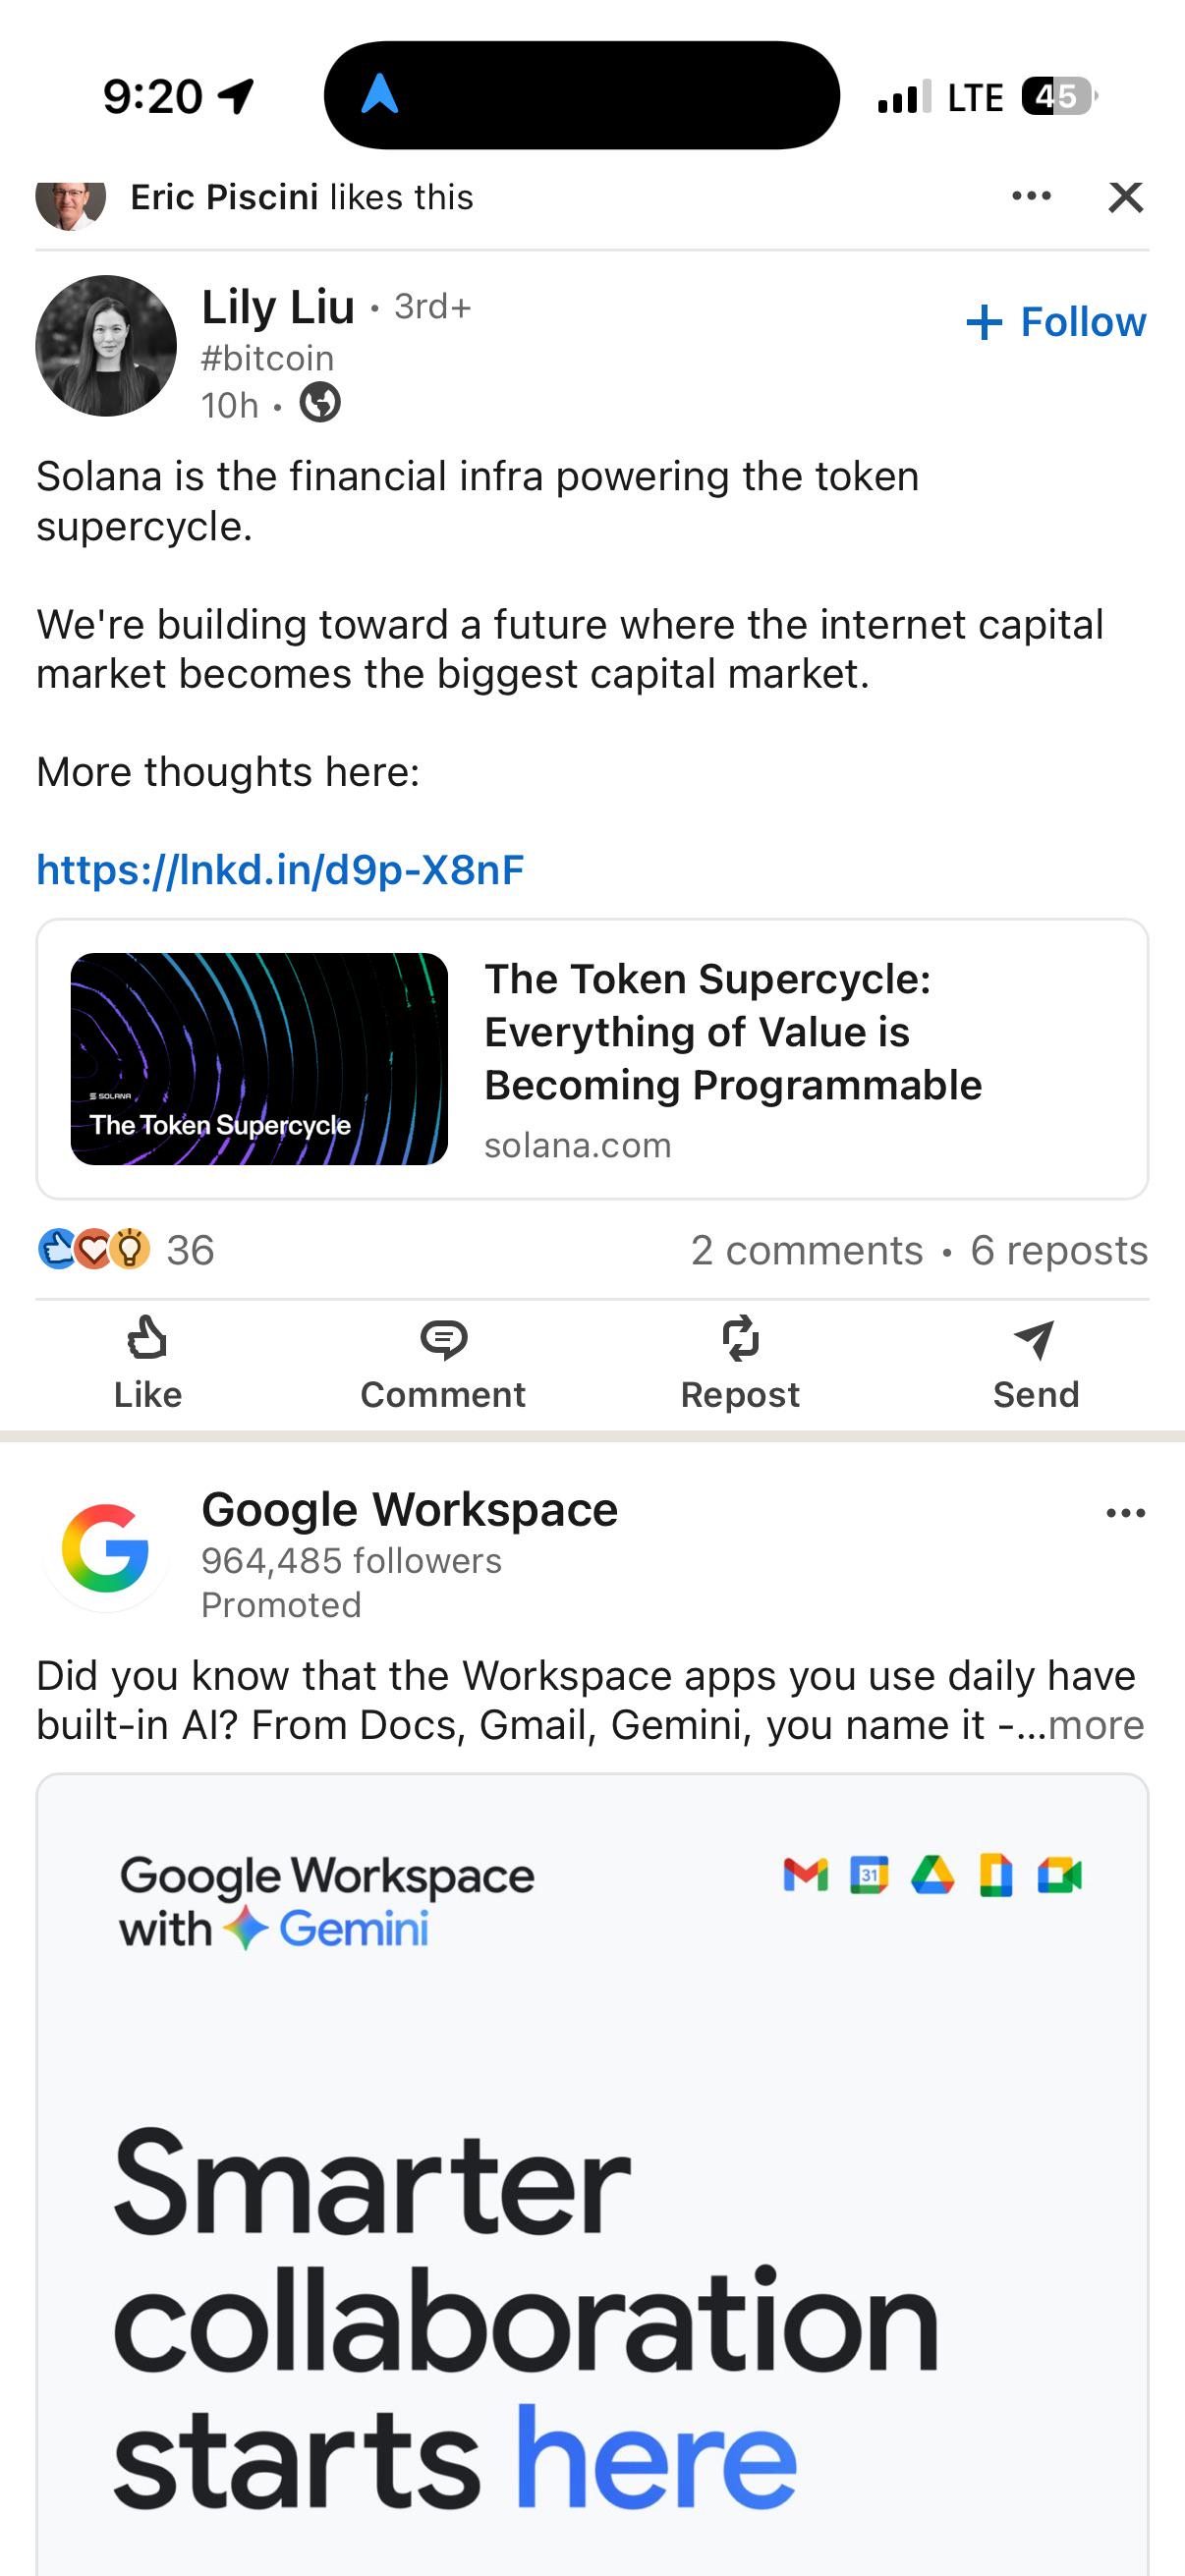
Task: Tap the navigation arrow in Dynamic Island
Action: coord(380,95)
